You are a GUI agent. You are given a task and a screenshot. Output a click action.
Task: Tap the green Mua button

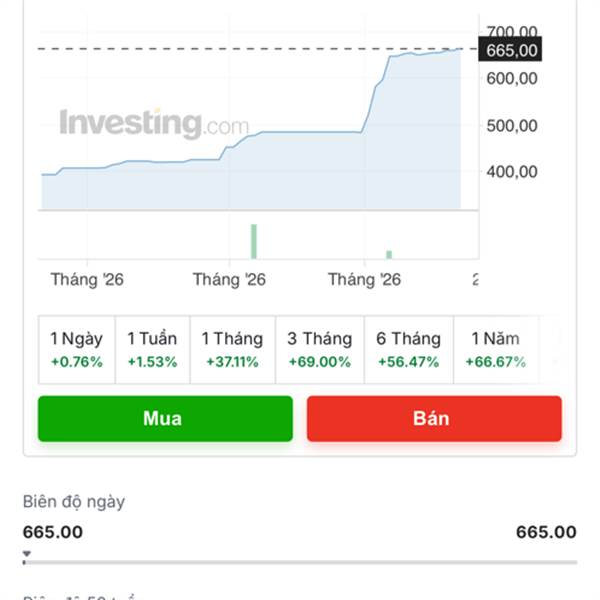point(165,419)
